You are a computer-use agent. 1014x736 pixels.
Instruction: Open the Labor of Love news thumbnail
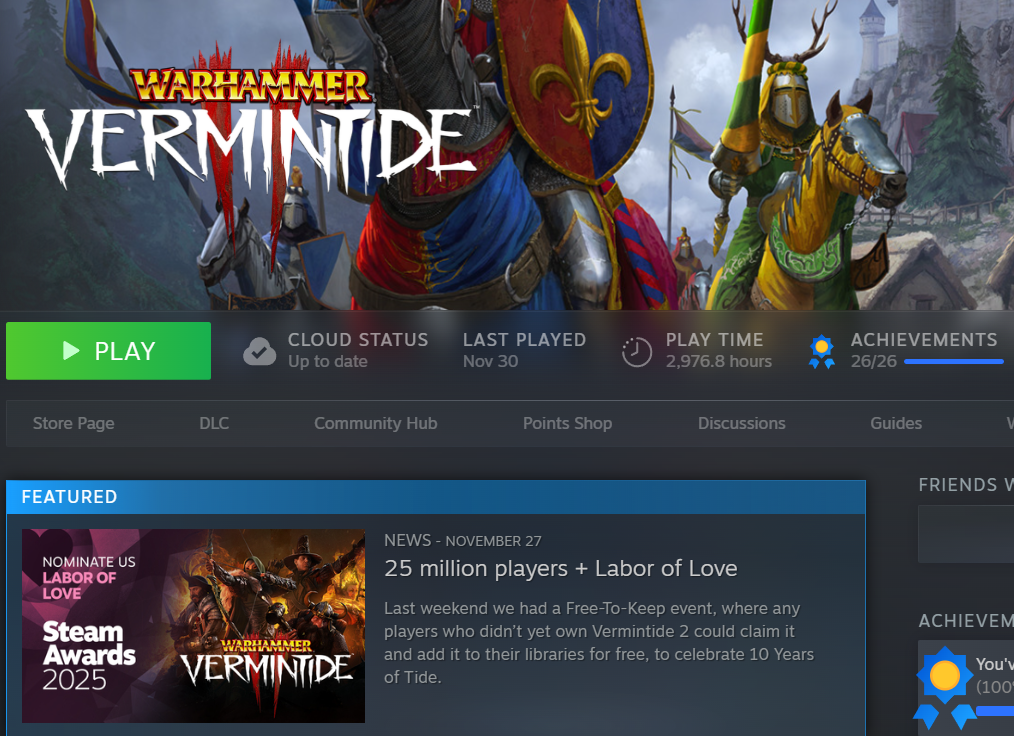click(x=193, y=625)
